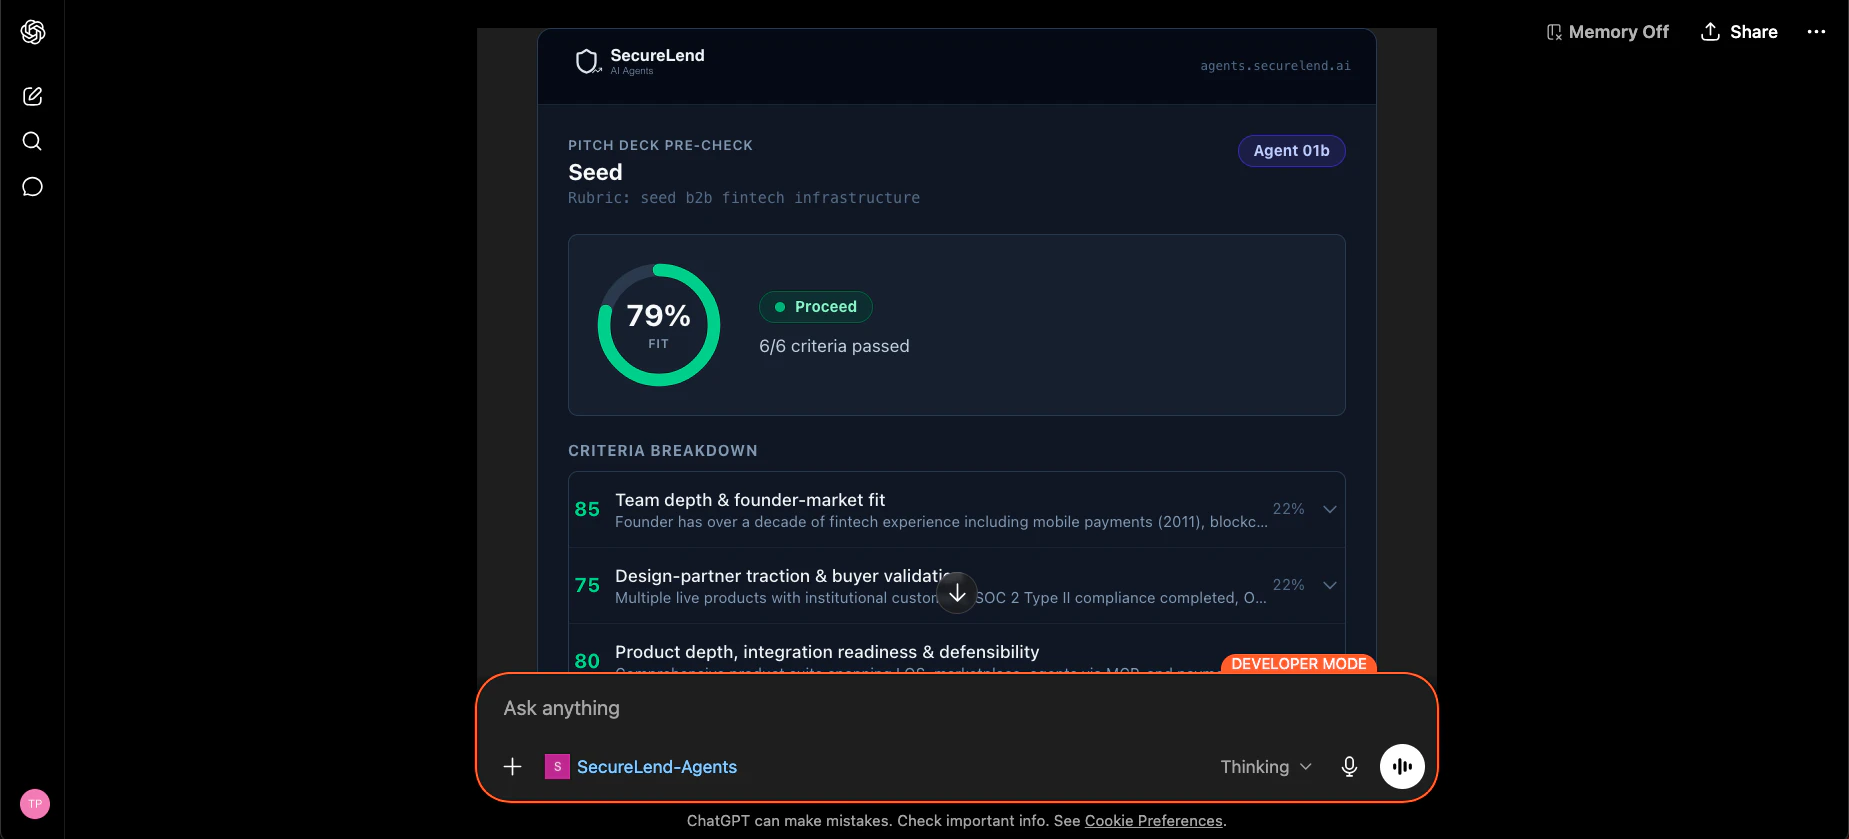Open the Thinking model dropdown

click(1265, 767)
